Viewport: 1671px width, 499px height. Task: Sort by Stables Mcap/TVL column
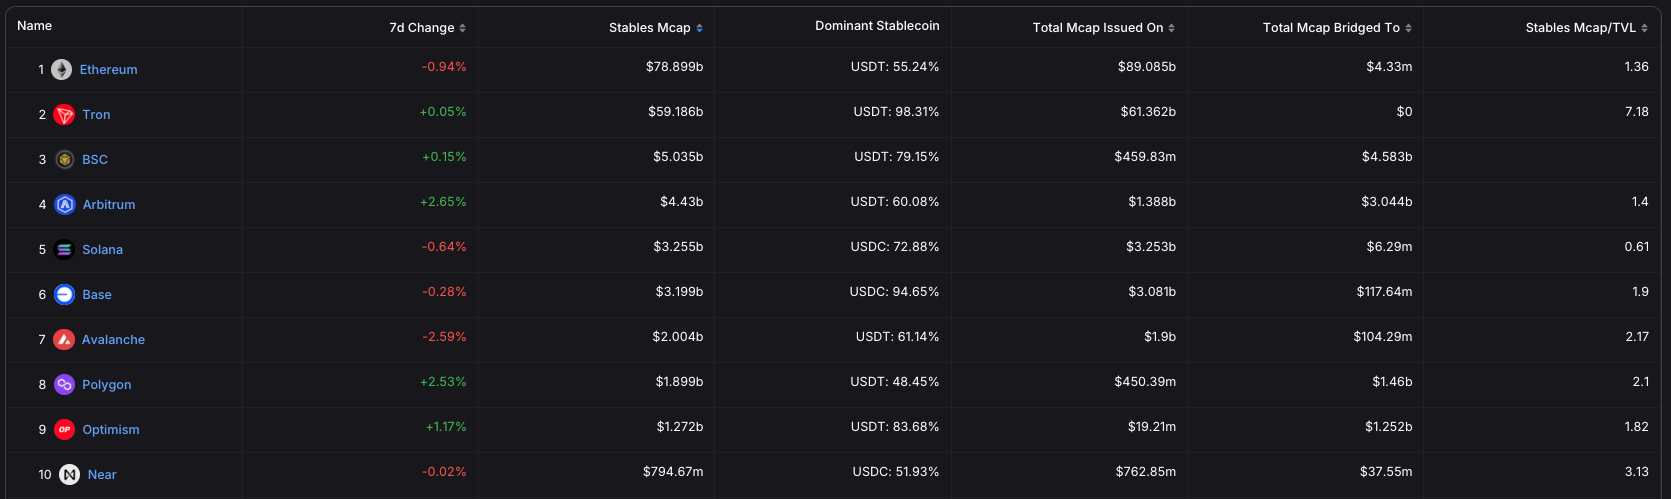[1586, 28]
